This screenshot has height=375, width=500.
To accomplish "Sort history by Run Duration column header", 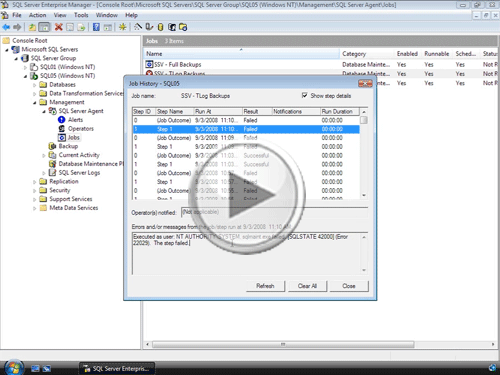I will point(340,111).
